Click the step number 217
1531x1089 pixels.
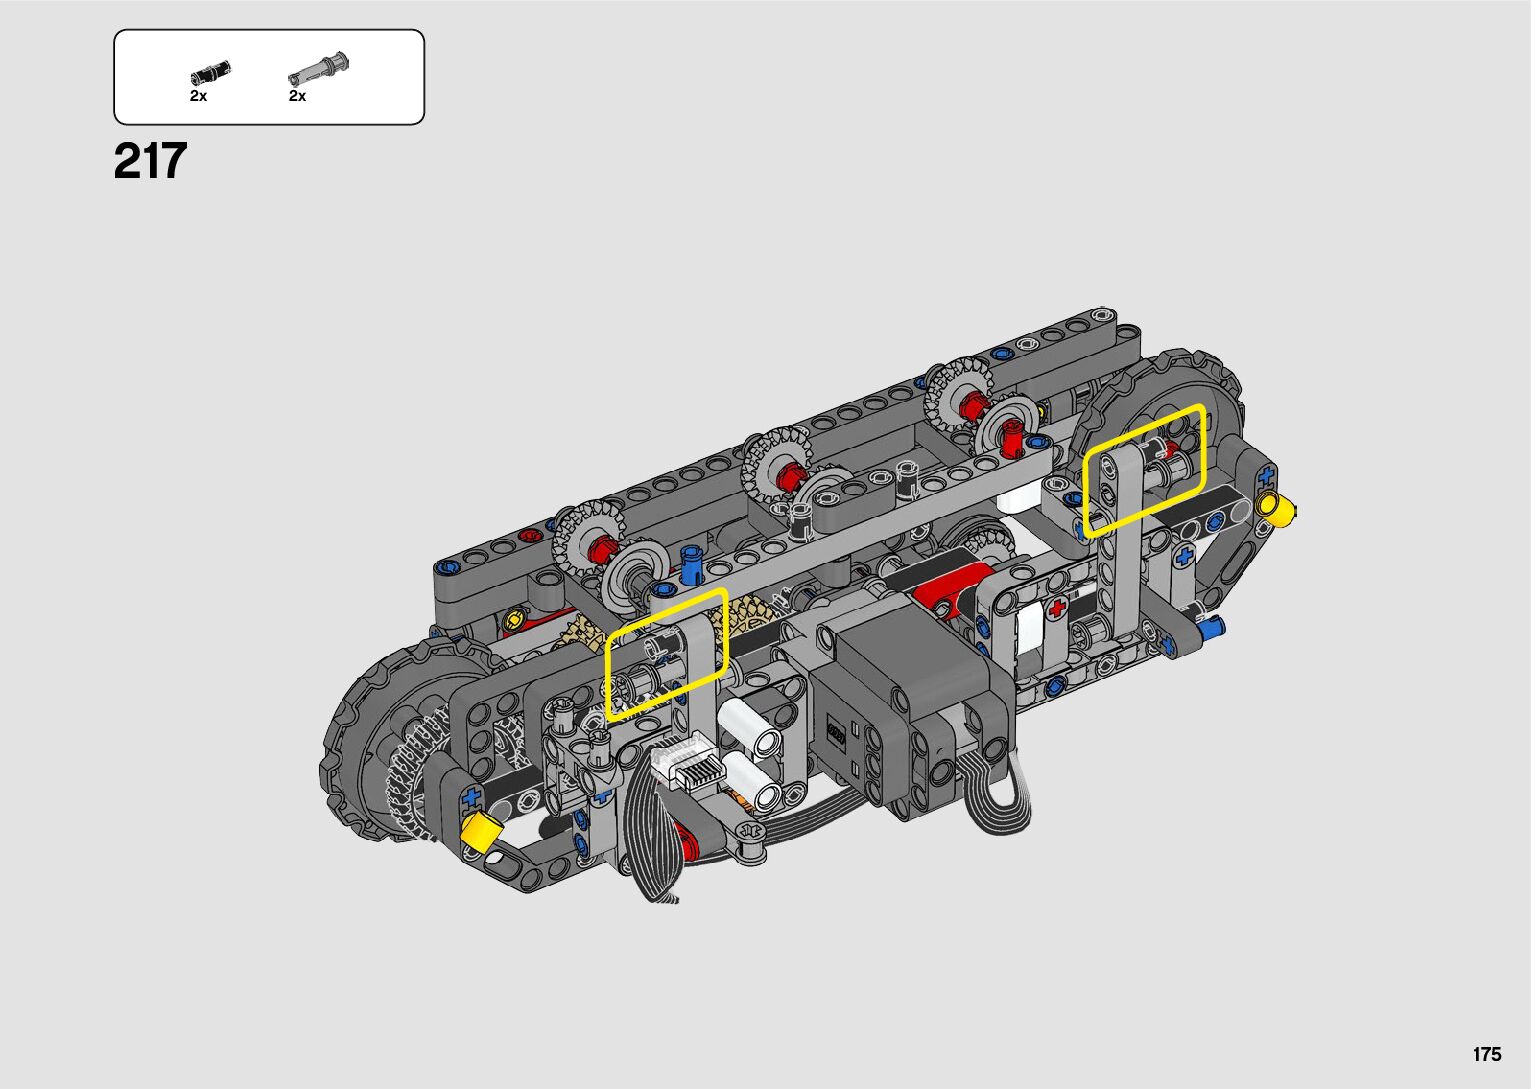[150, 161]
